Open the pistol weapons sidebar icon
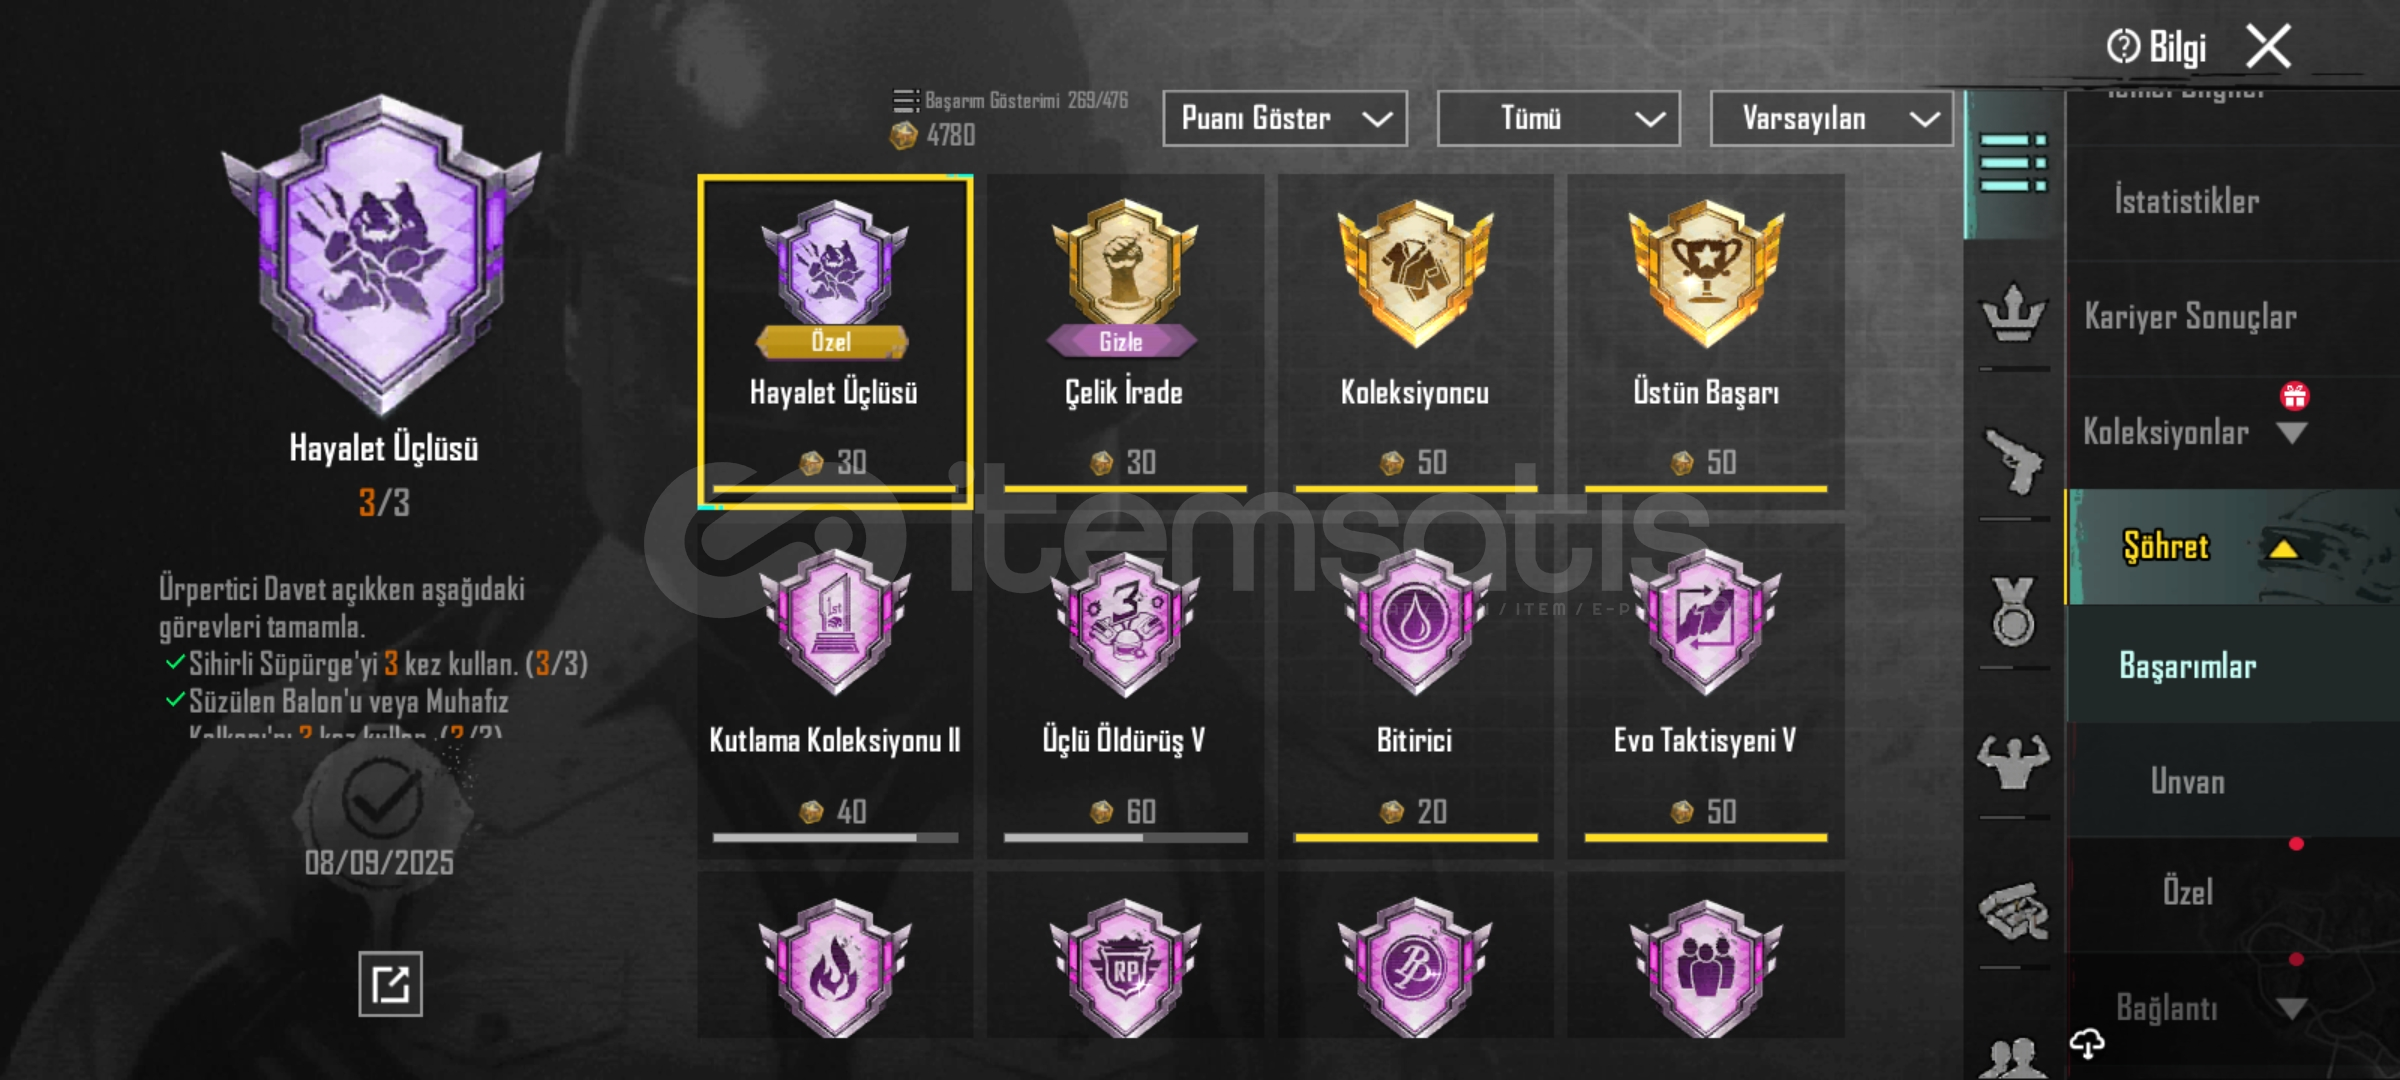2400x1080 pixels. (2013, 461)
